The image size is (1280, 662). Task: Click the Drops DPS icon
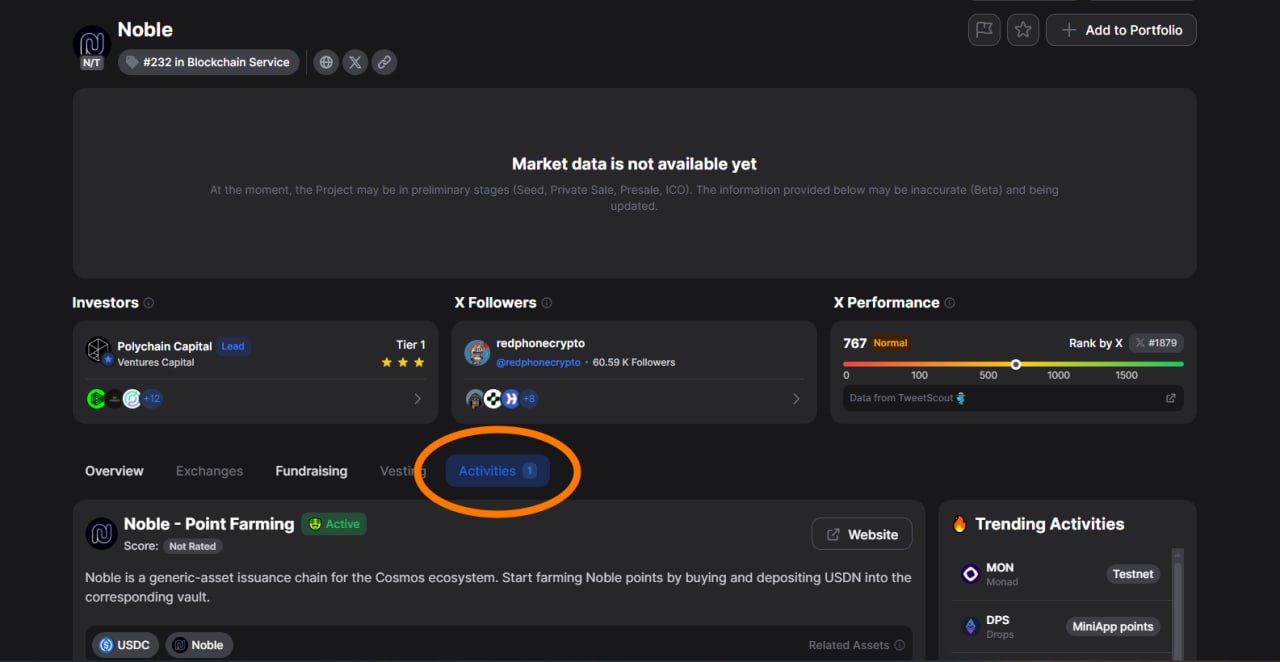(x=970, y=627)
